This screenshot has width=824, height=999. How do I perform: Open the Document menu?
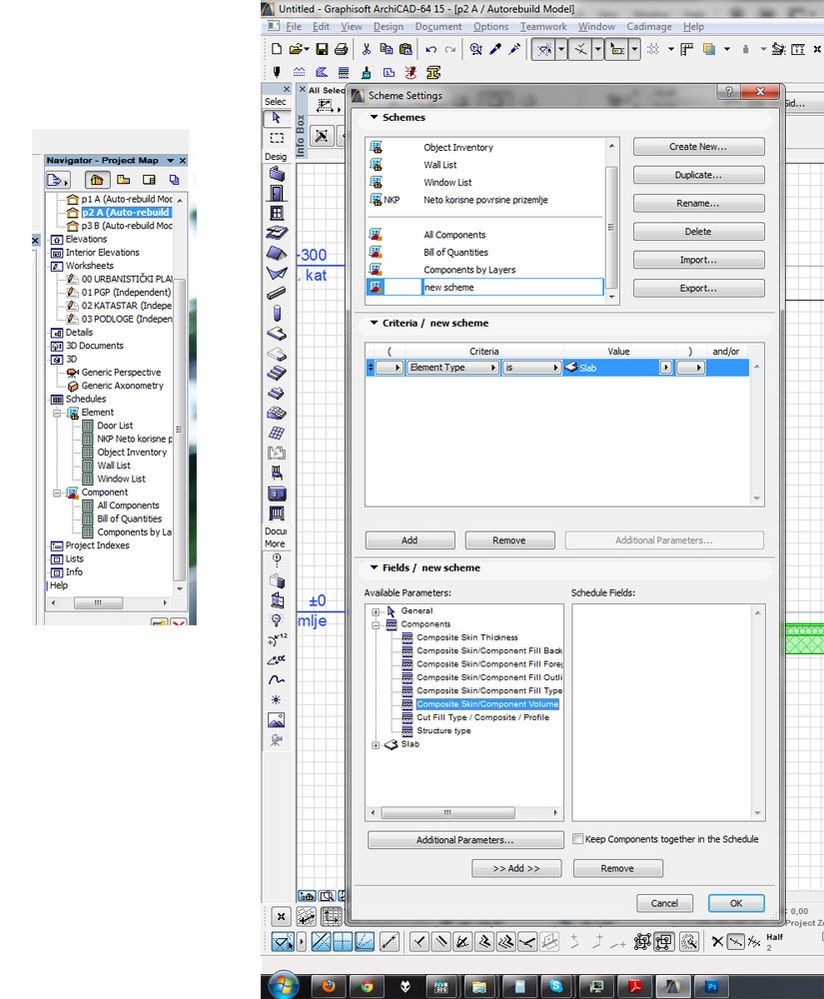pyautogui.click(x=438, y=27)
